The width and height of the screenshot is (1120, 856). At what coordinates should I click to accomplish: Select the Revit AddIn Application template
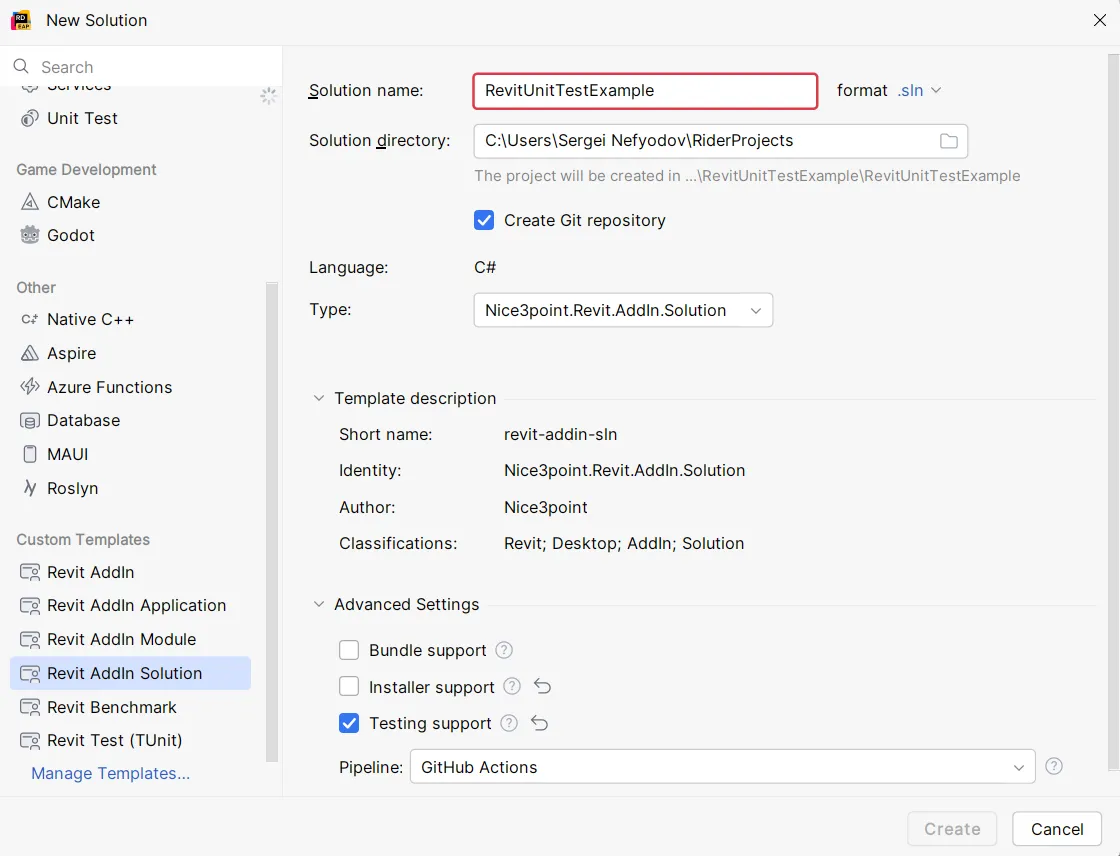(131, 606)
